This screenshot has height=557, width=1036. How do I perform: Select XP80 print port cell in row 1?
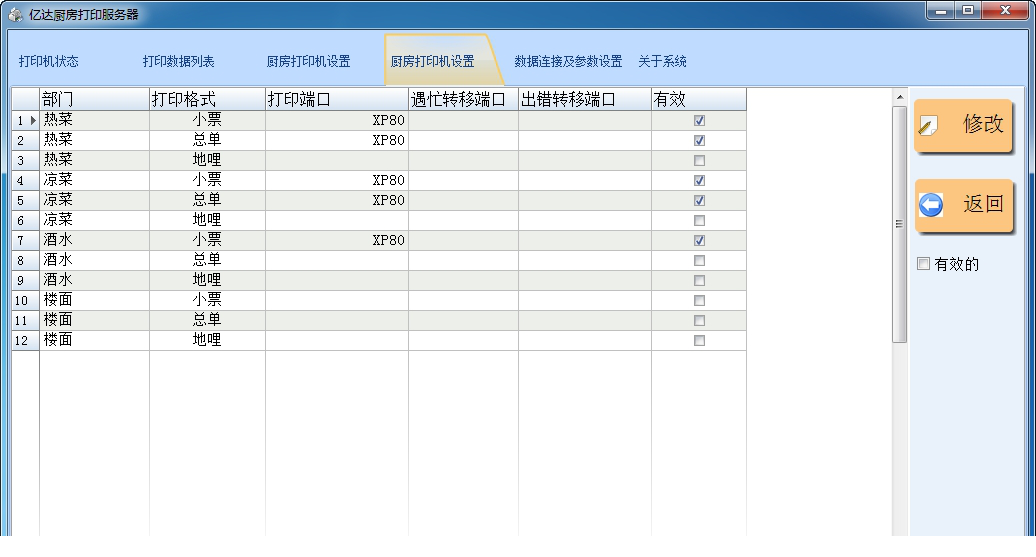(x=337, y=120)
